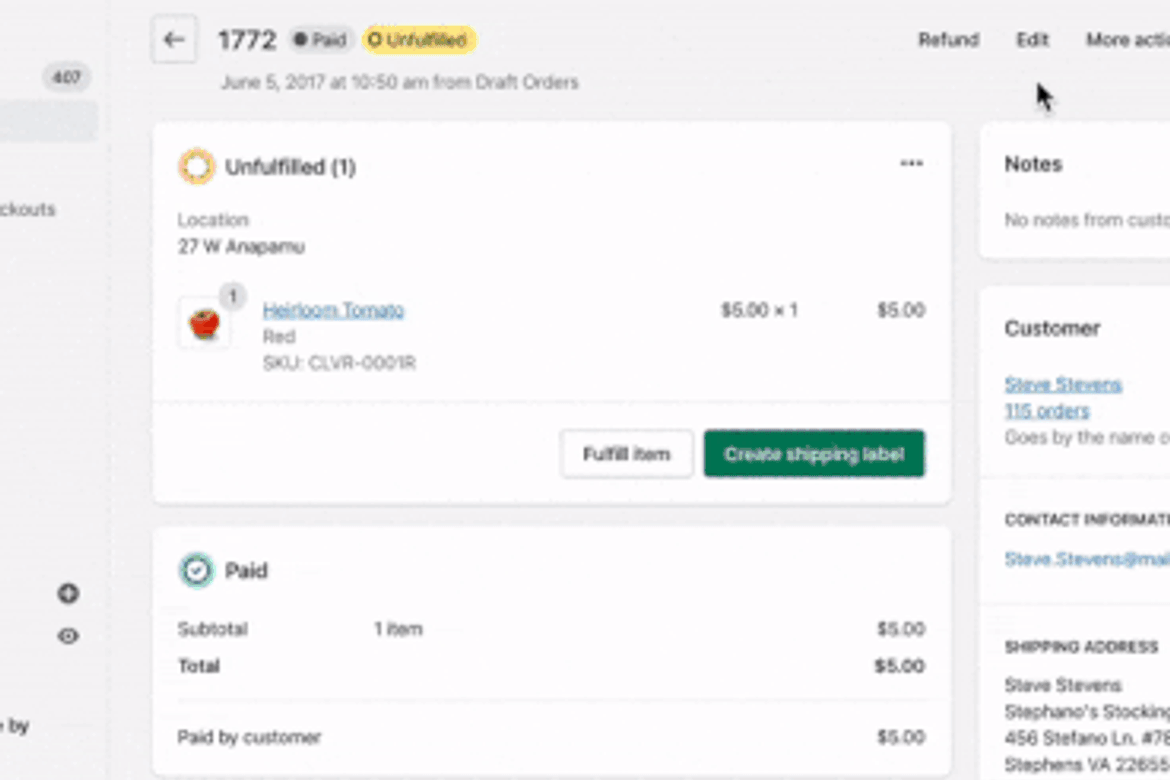
Task: Click the 407 notification badge in the sidebar
Action: tap(66, 77)
